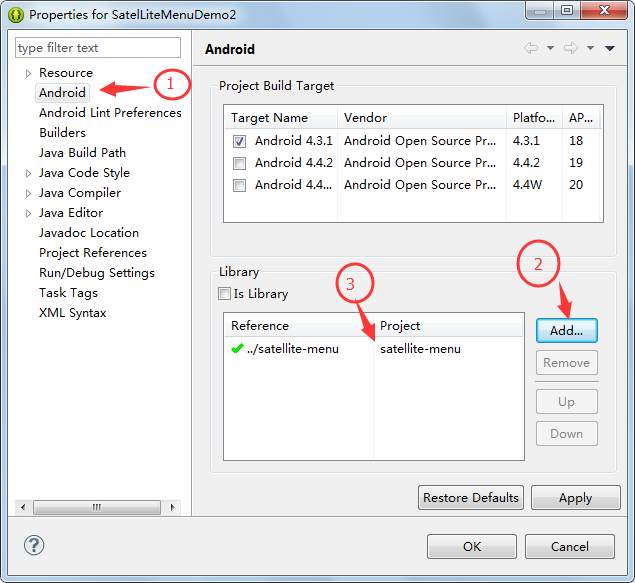This screenshot has width=635, height=583.
Task: Enable the Is Library checkbox
Action: coord(224,294)
